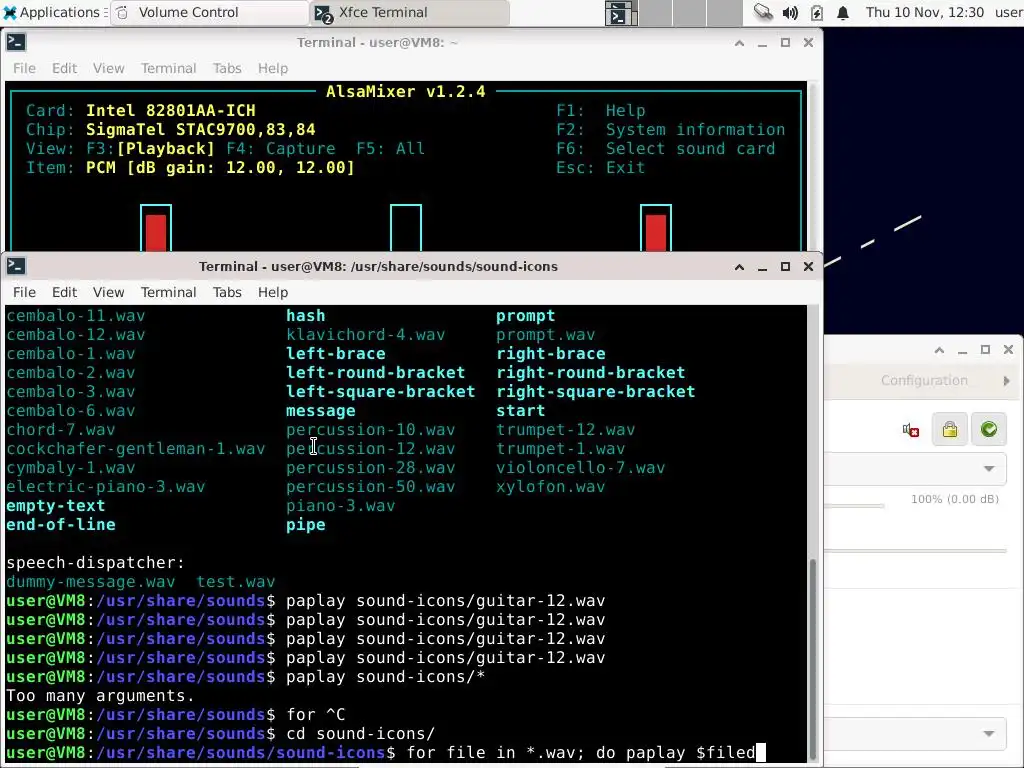Open File menu in sound-icons terminal
The image size is (1024, 768).
tap(24, 292)
